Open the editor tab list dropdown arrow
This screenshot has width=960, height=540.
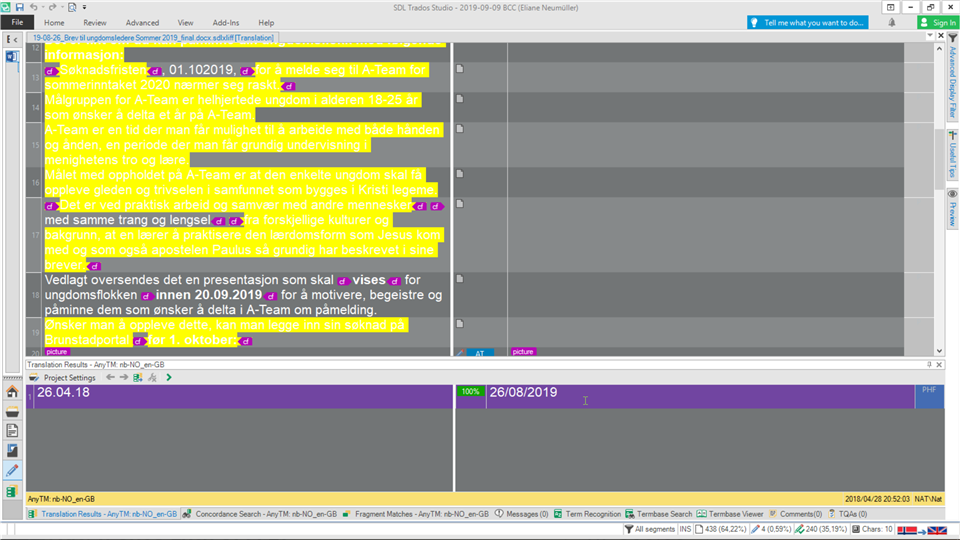[x=930, y=36]
